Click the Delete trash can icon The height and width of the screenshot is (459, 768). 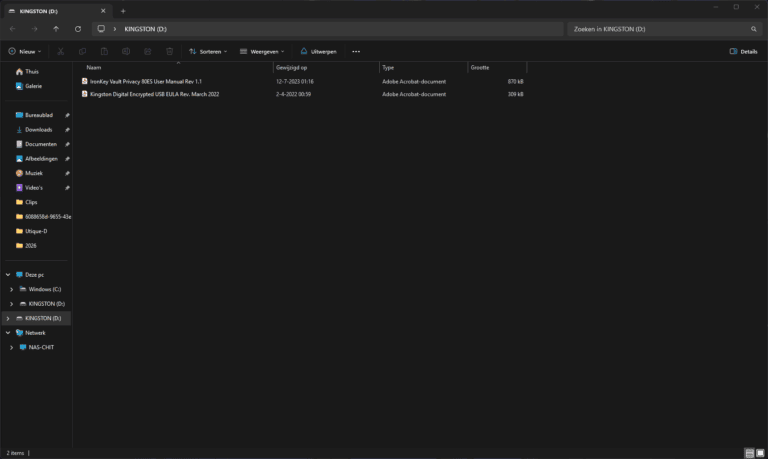click(x=169, y=51)
